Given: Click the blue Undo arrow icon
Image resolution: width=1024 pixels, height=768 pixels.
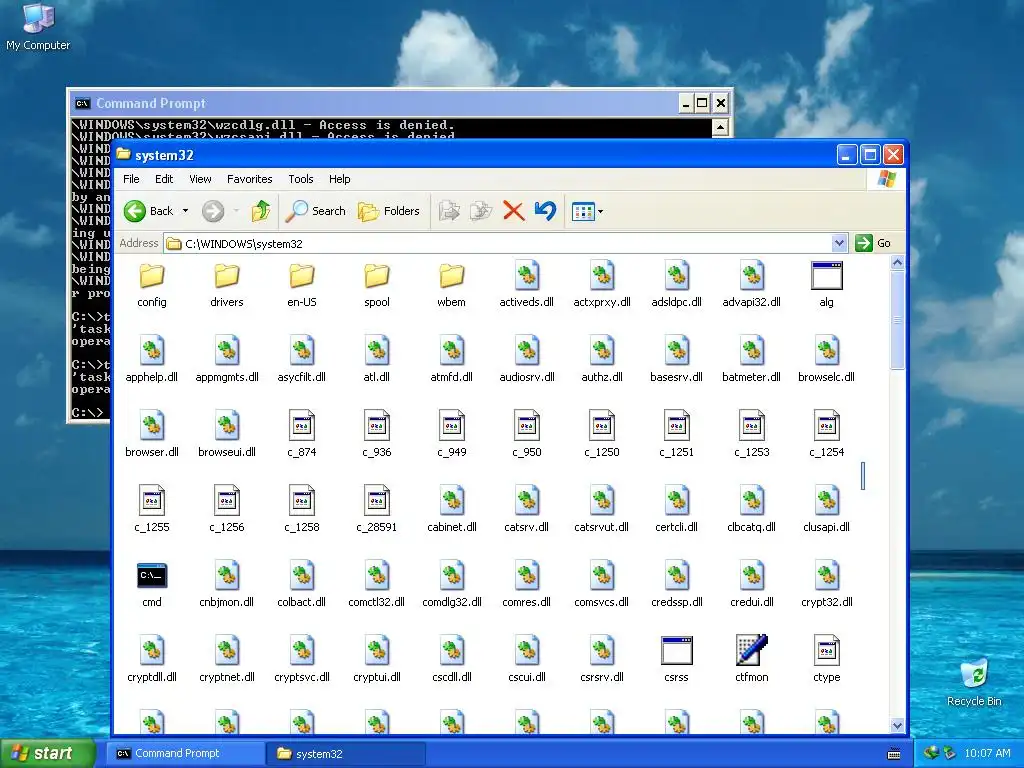Looking at the screenshot, I should coord(545,211).
